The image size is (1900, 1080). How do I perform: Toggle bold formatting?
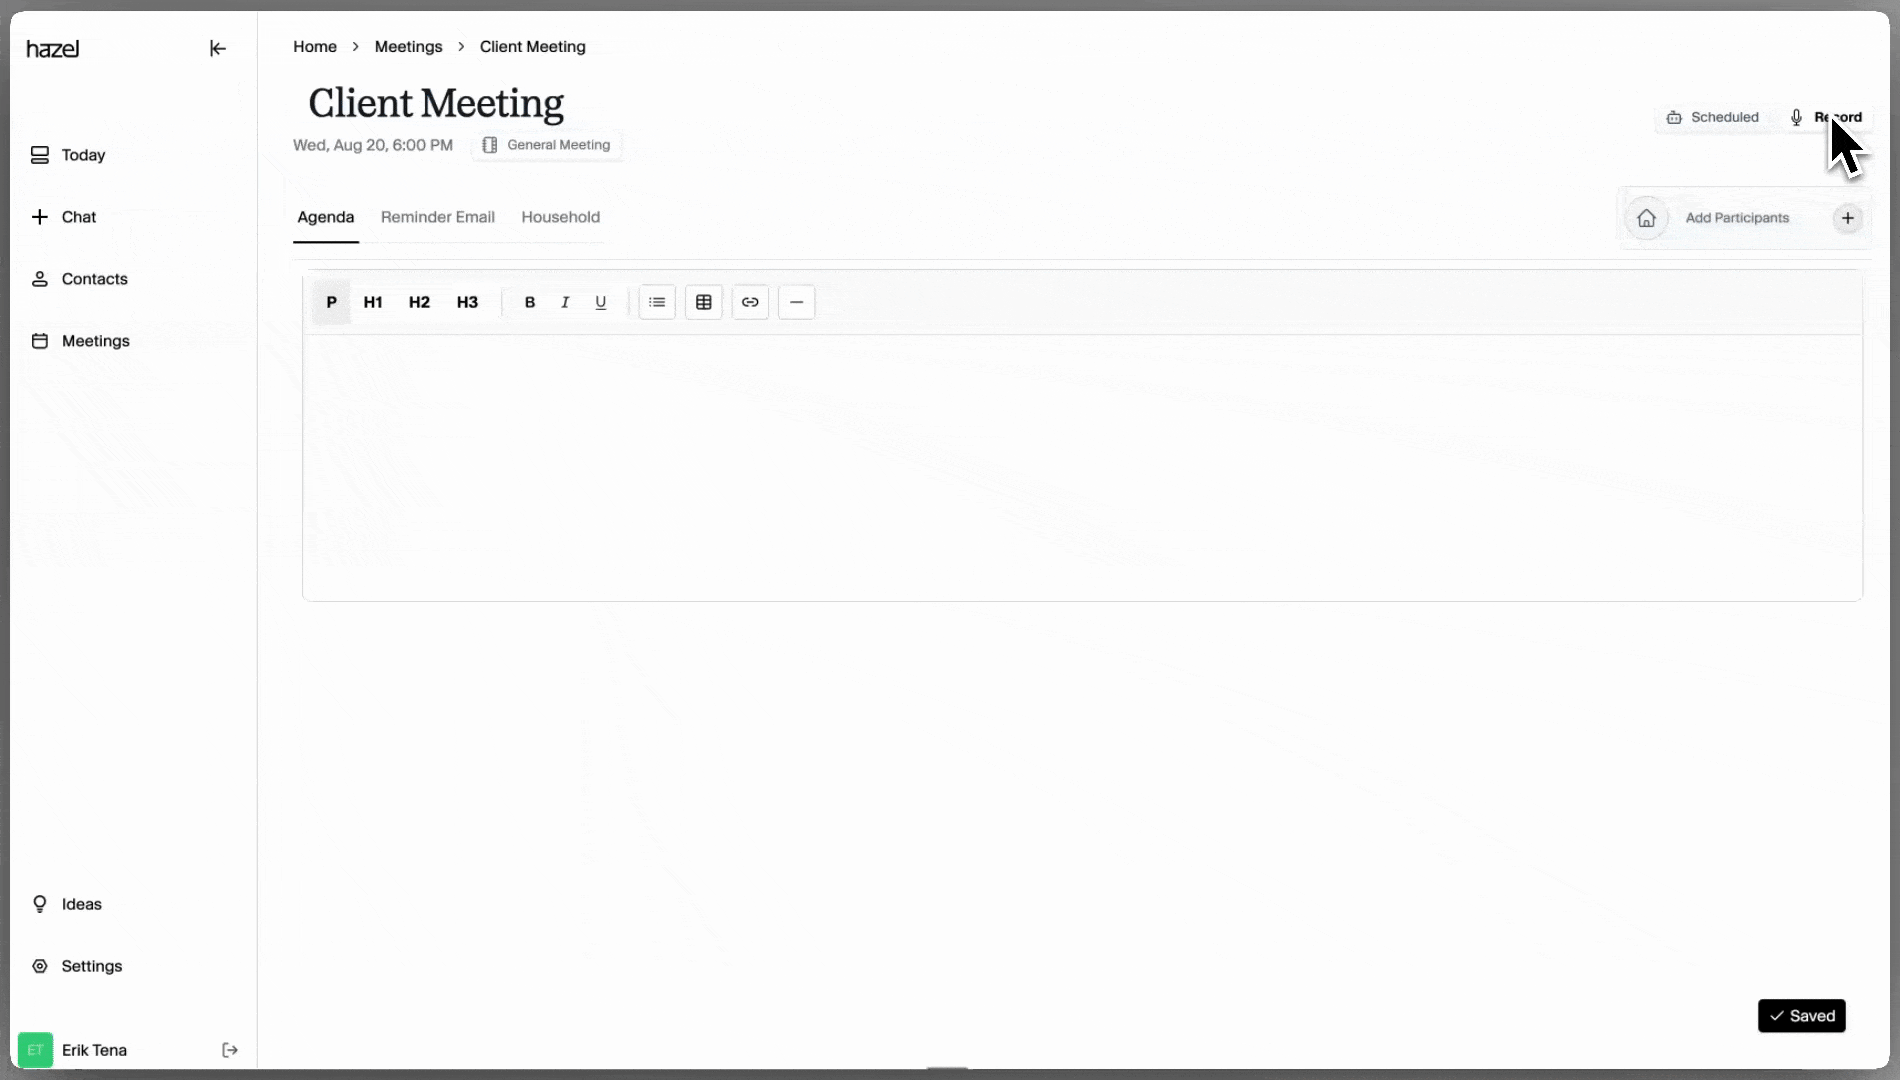pos(530,302)
